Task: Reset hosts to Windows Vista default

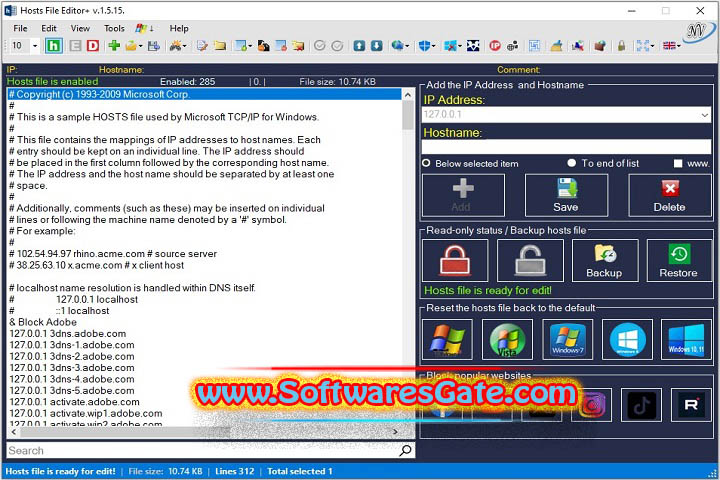Action: [x=507, y=339]
